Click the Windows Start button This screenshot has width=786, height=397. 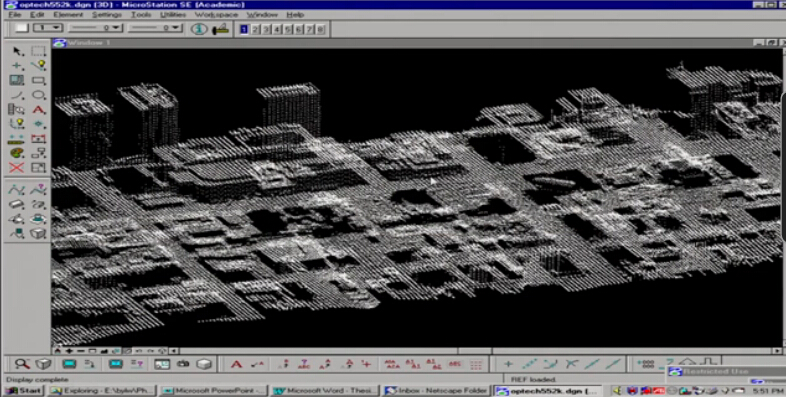[24, 390]
